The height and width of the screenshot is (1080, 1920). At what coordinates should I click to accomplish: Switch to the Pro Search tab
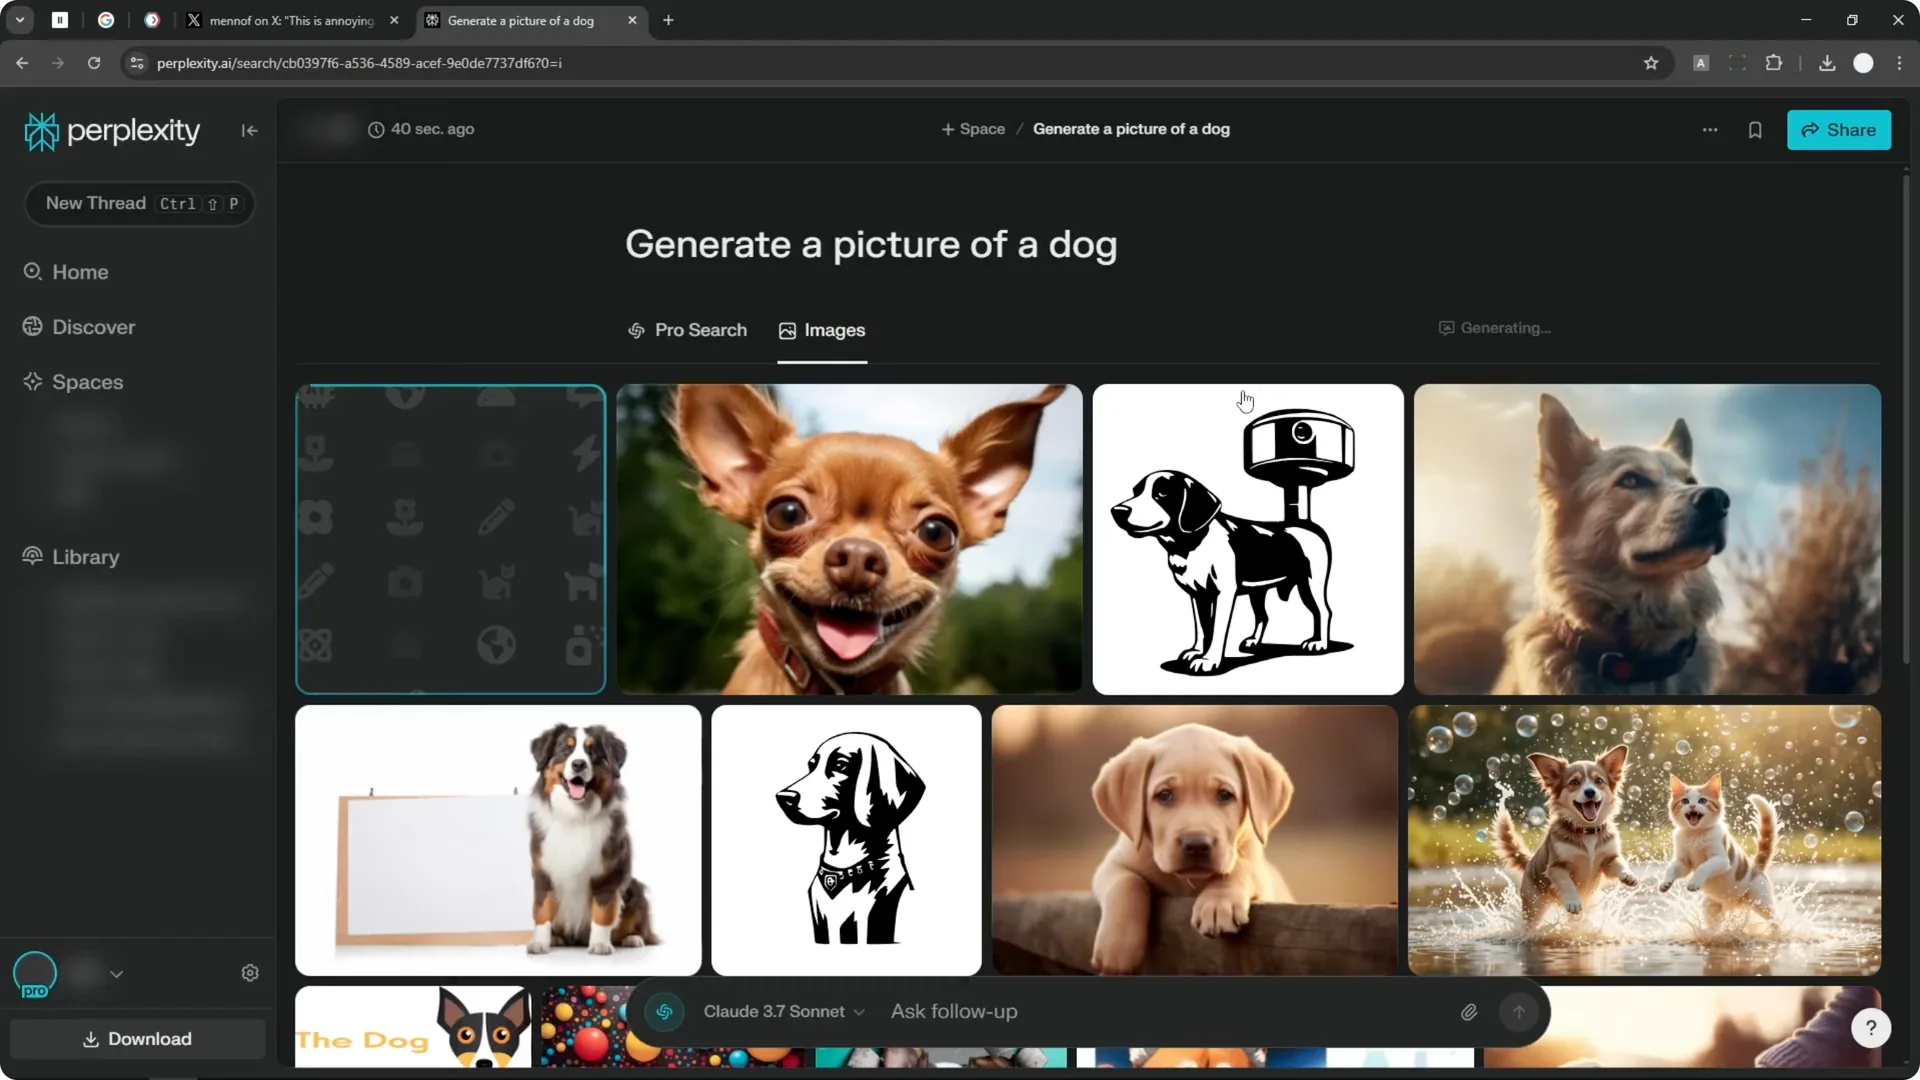688,330
